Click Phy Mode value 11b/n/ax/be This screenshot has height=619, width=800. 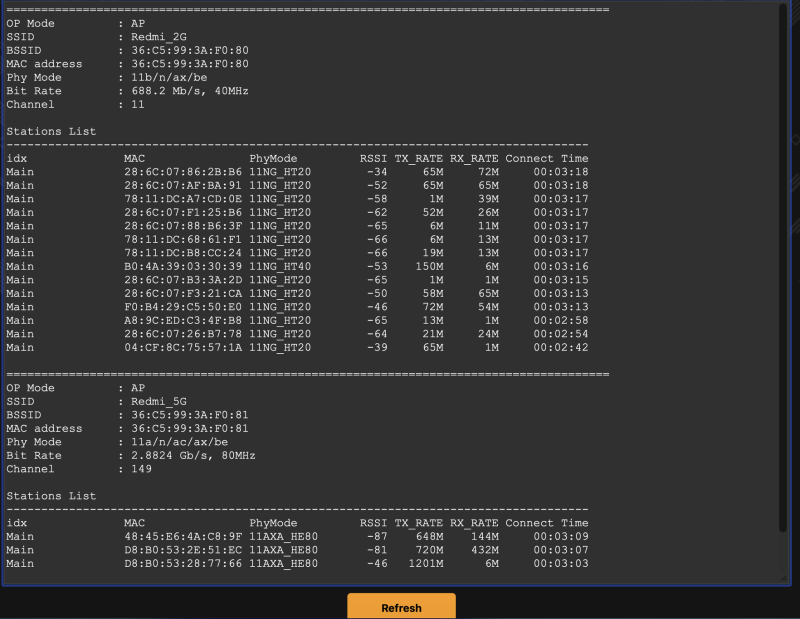point(169,78)
